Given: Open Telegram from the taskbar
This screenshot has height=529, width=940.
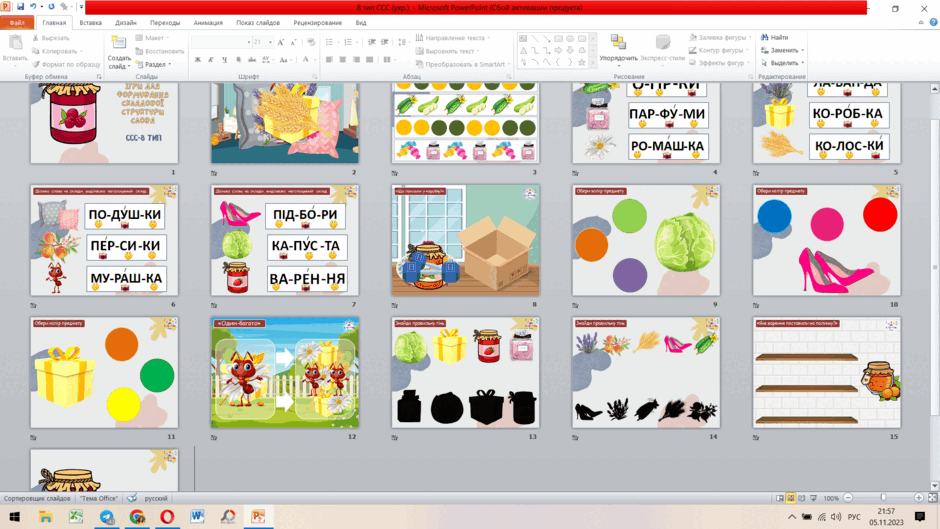Looking at the screenshot, I should pyautogui.click(x=107, y=516).
